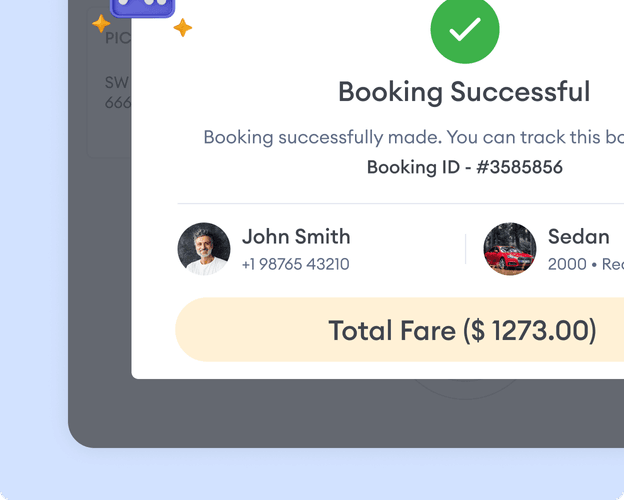
Task: Click the Sedan vehicle label
Action: click(579, 236)
